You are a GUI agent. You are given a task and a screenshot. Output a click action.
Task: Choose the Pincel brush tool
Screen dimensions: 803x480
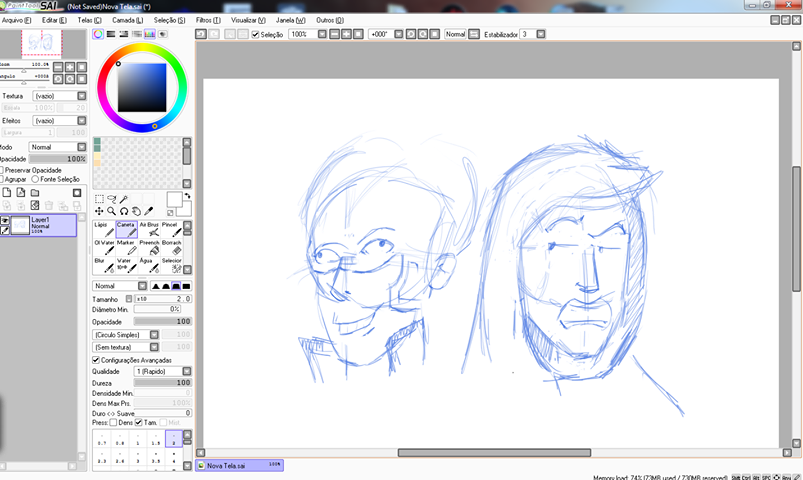[172, 230]
